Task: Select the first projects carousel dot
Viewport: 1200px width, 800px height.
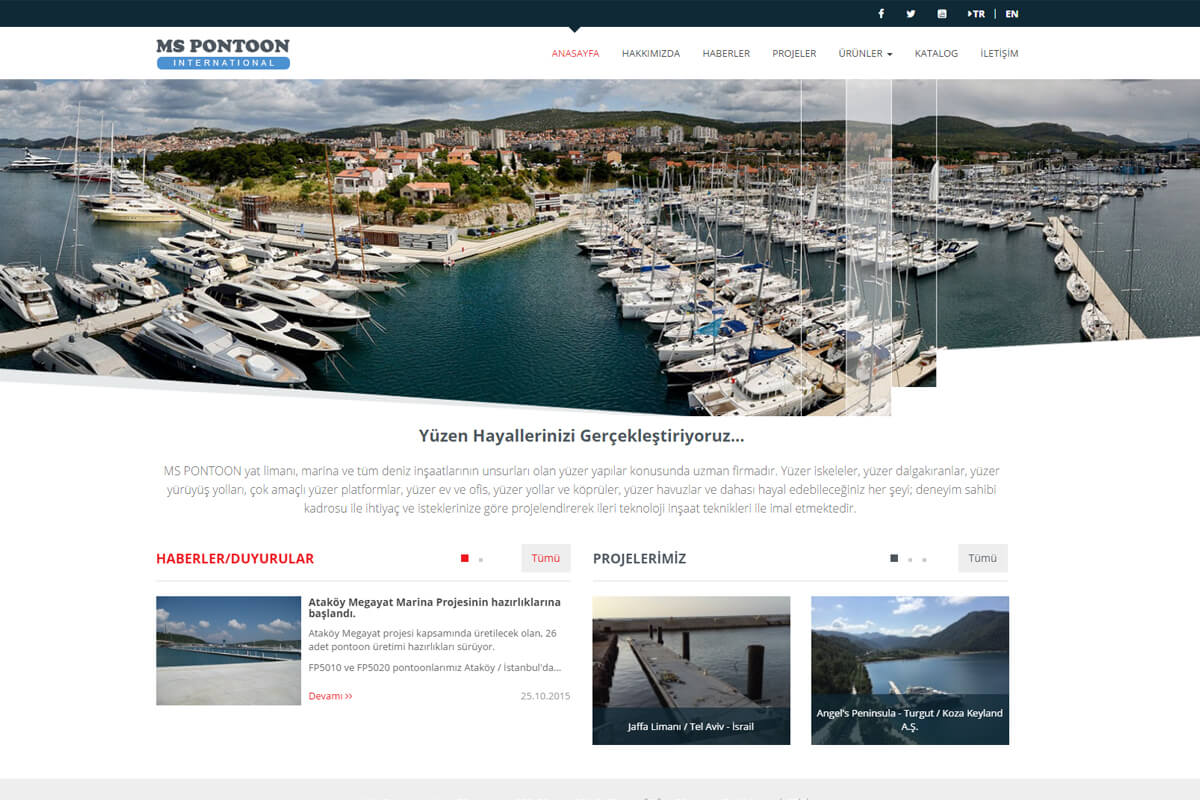Action: 894,559
